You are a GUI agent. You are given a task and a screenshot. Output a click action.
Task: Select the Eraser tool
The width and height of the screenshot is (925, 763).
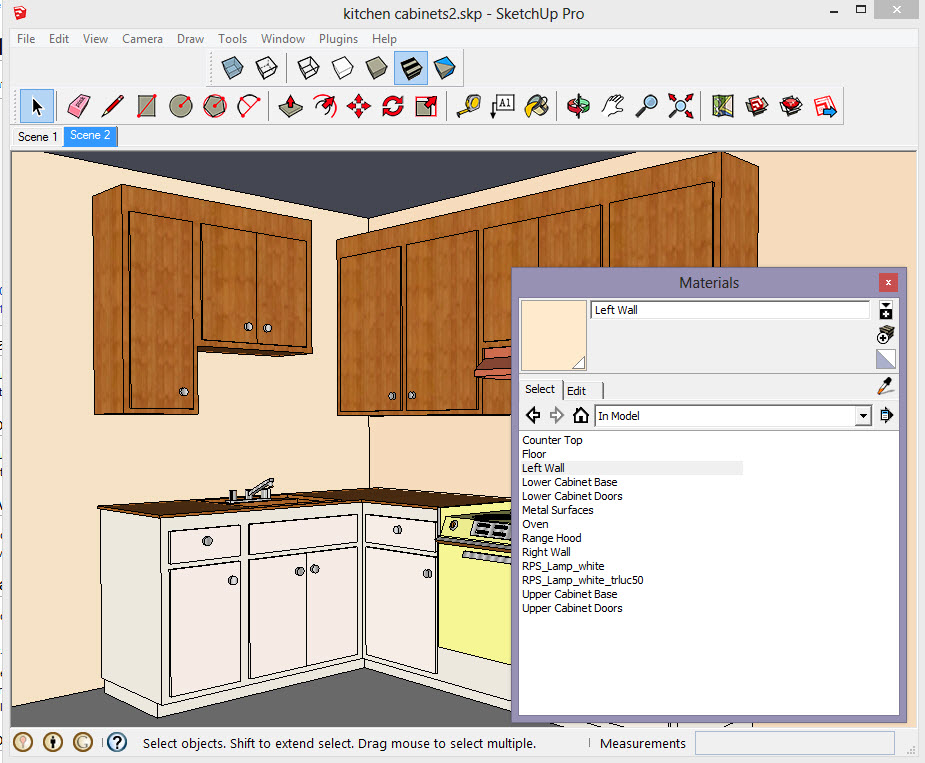[x=79, y=106]
